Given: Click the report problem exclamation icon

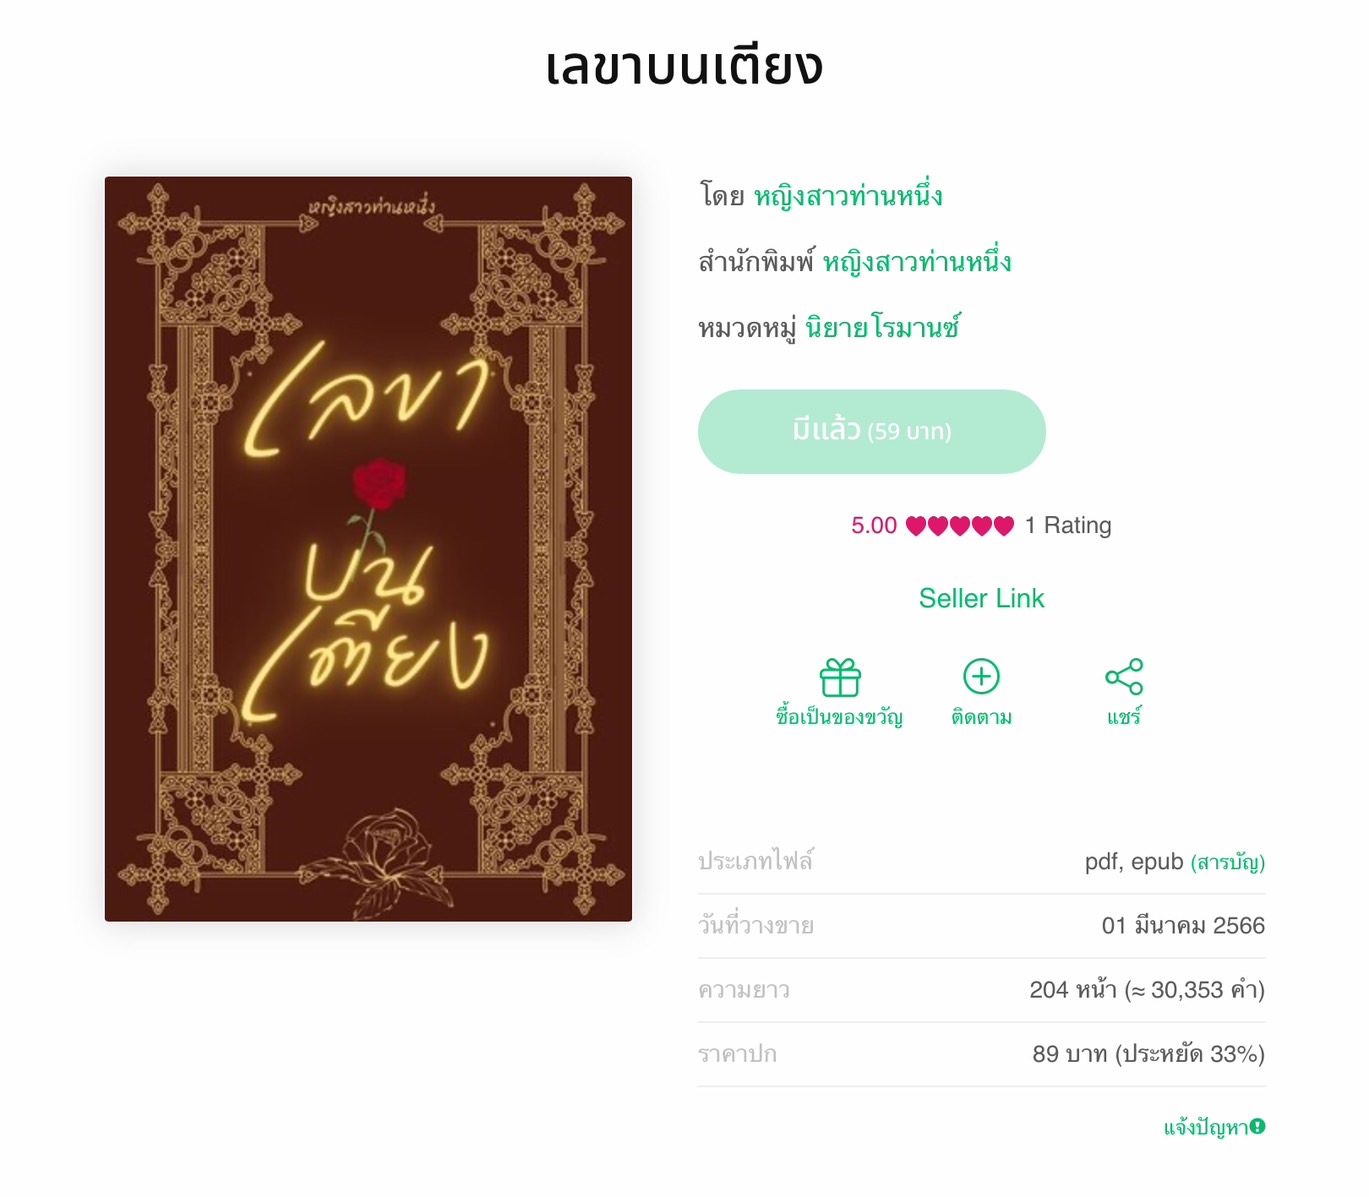Looking at the screenshot, I should coord(1257,1126).
